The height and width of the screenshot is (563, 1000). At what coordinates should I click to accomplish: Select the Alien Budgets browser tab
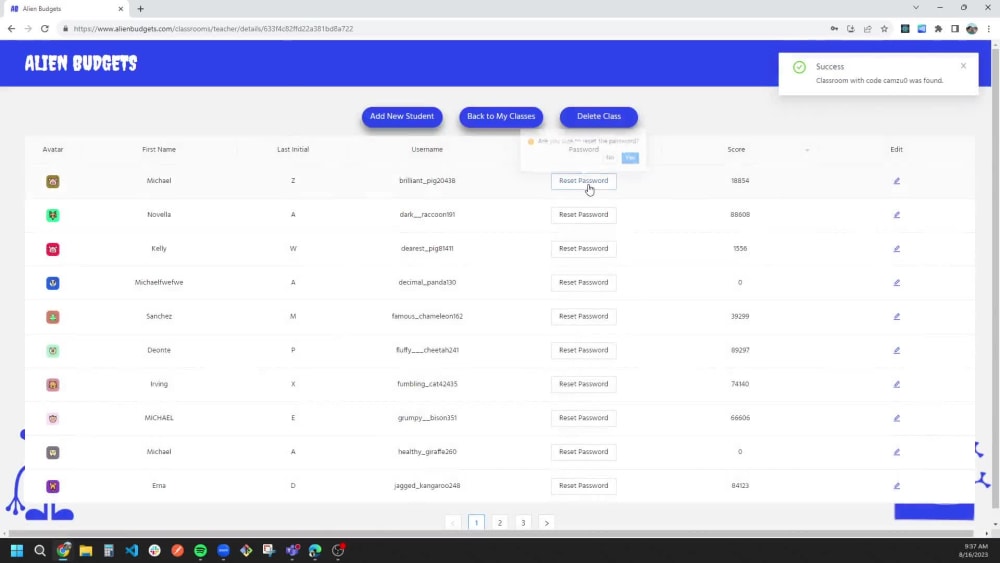(64, 9)
